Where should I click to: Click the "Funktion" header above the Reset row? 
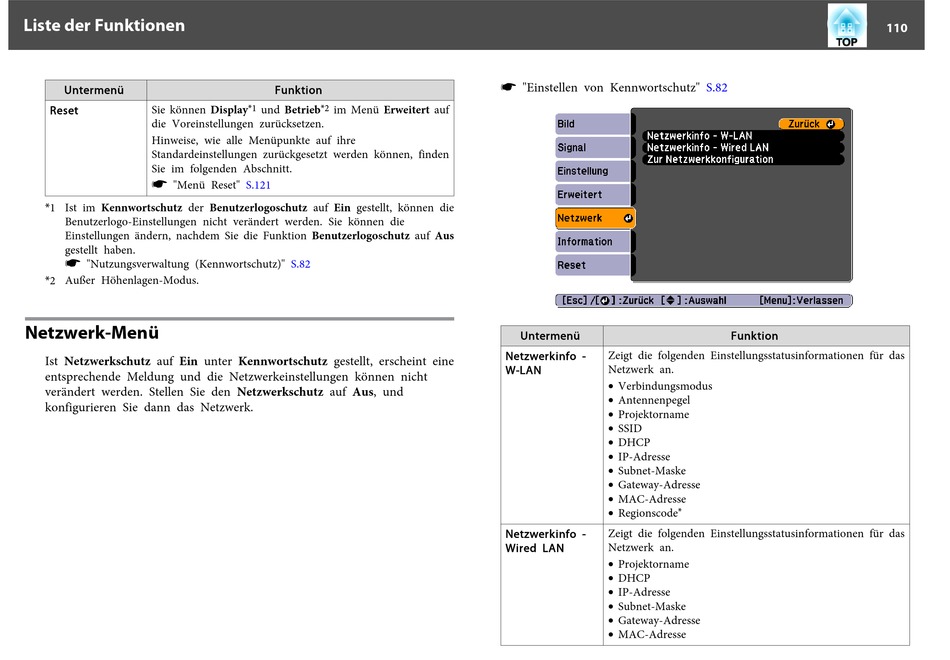pyautogui.click(x=298, y=90)
